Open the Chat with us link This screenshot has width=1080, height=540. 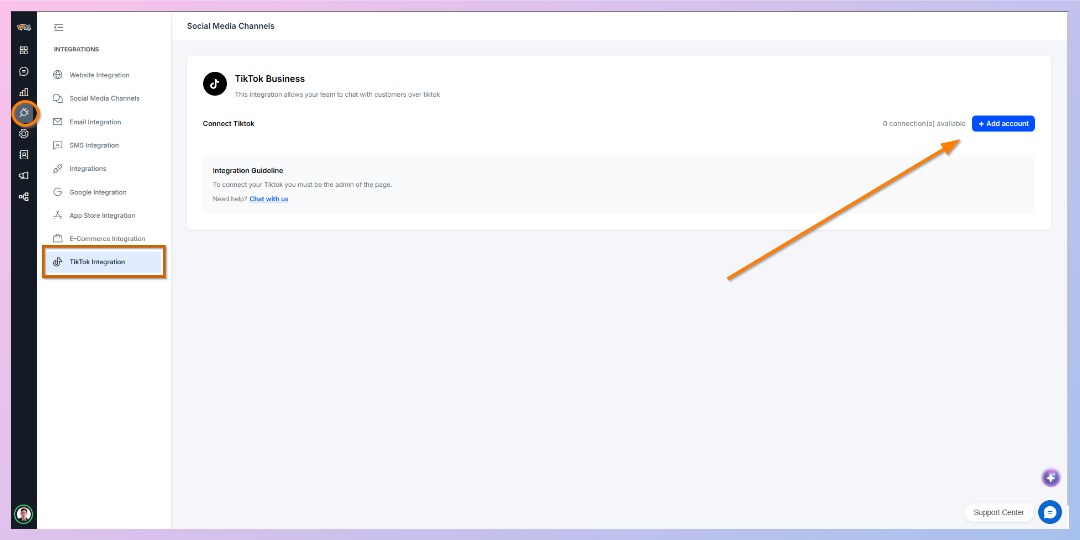(269, 198)
